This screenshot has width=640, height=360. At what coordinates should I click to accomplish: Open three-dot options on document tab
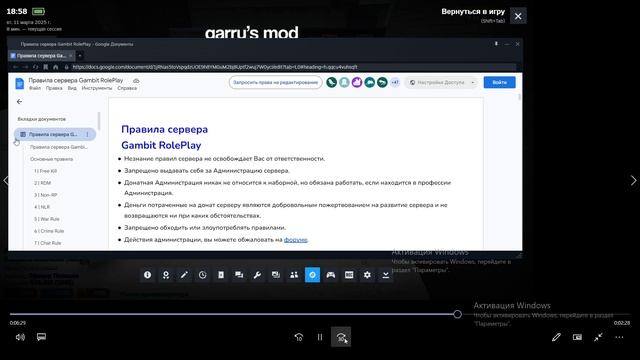point(87,134)
